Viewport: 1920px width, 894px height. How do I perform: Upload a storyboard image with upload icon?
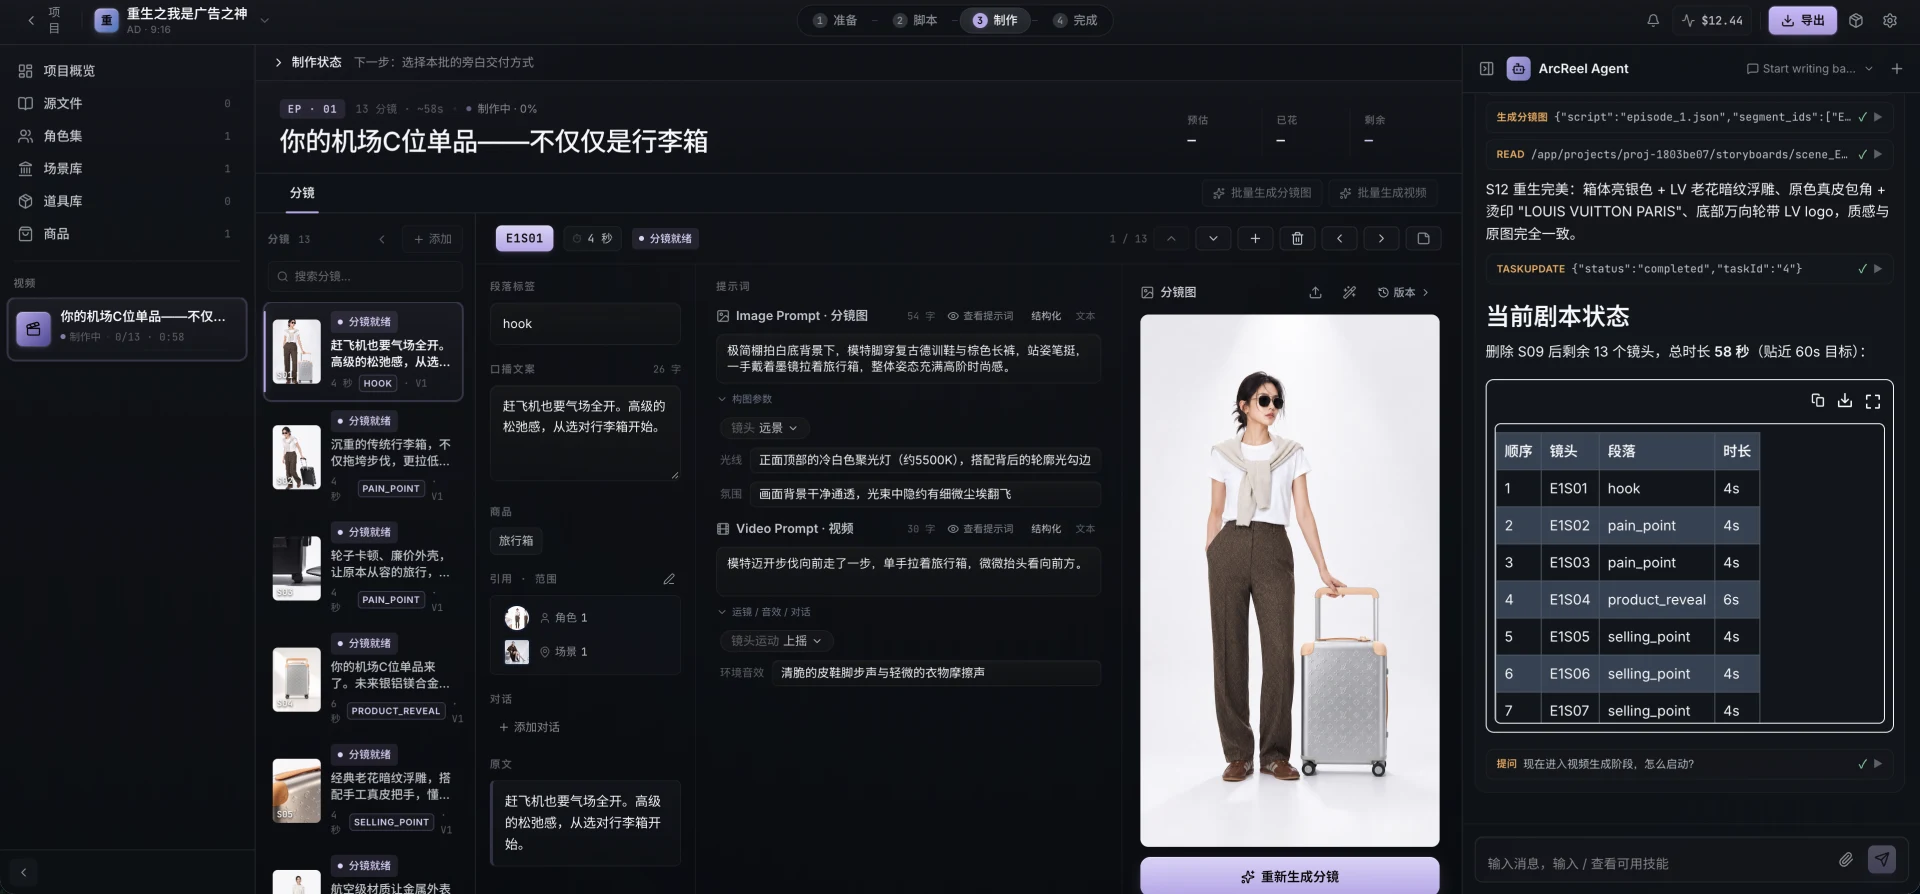click(1315, 293)
